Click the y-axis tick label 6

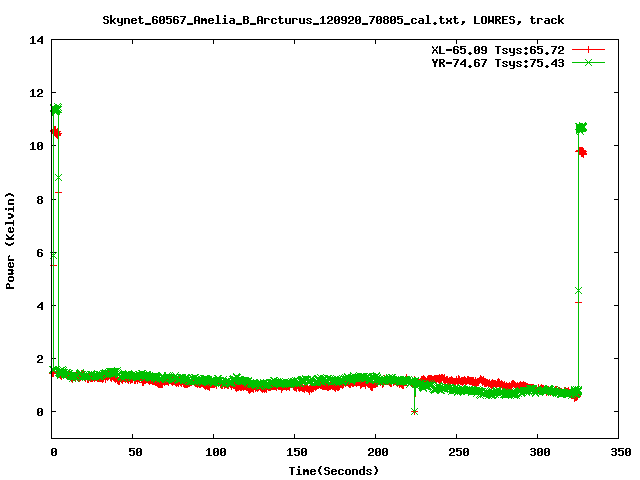coord(40,253)
